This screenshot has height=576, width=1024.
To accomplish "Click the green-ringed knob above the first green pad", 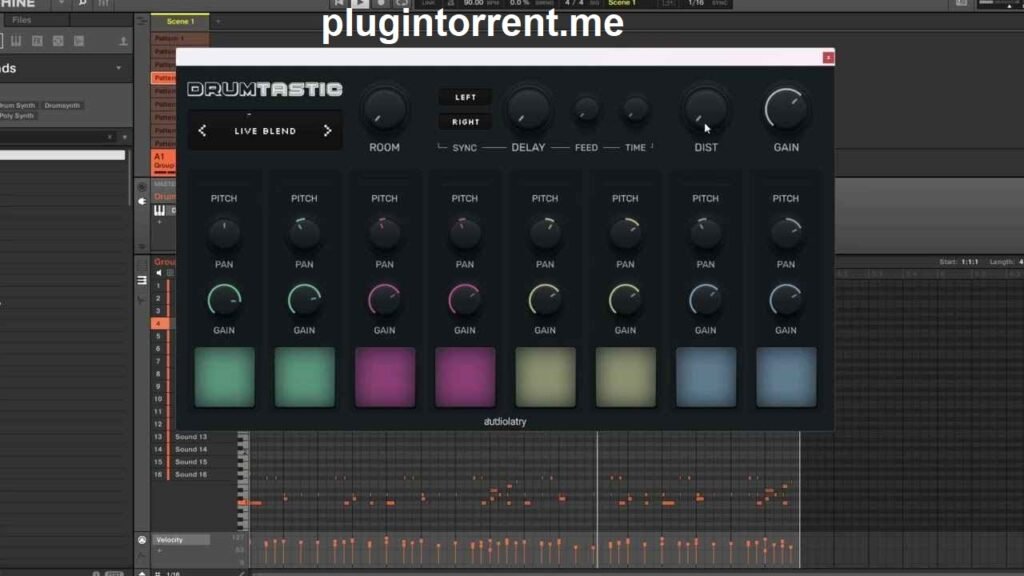I will [224, 300].
